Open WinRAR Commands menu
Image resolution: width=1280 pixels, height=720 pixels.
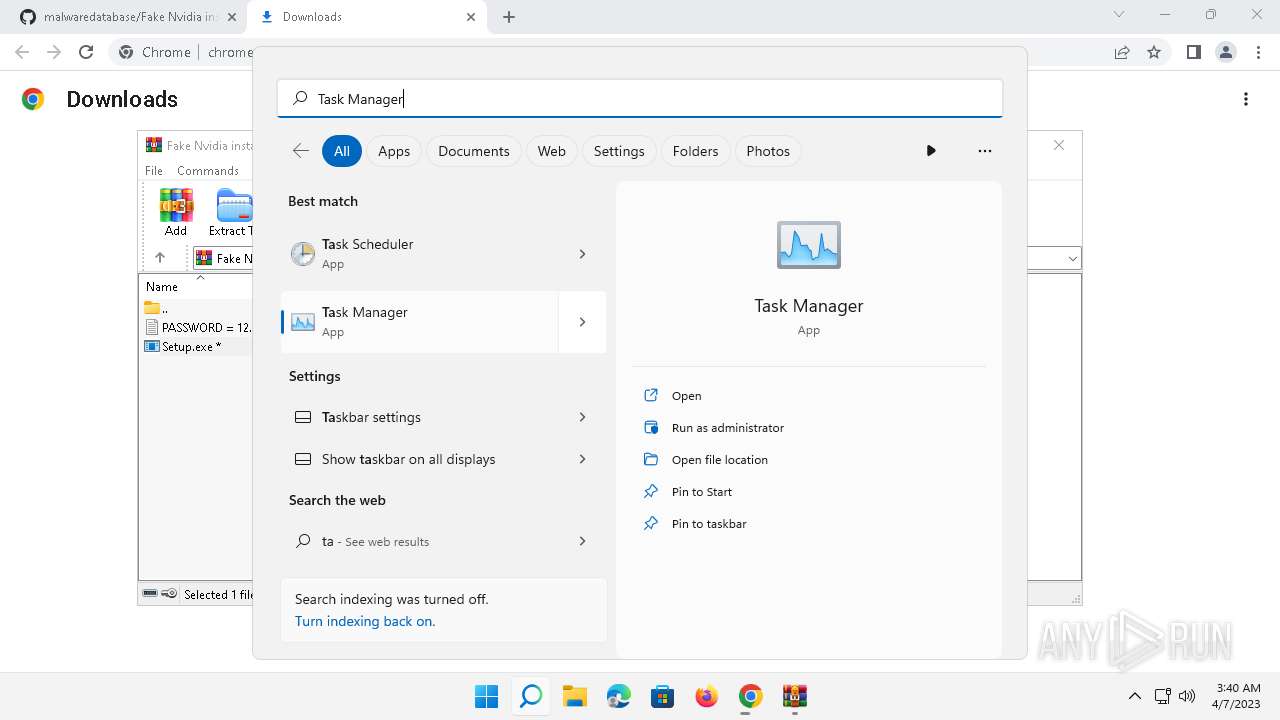point(208,171)
